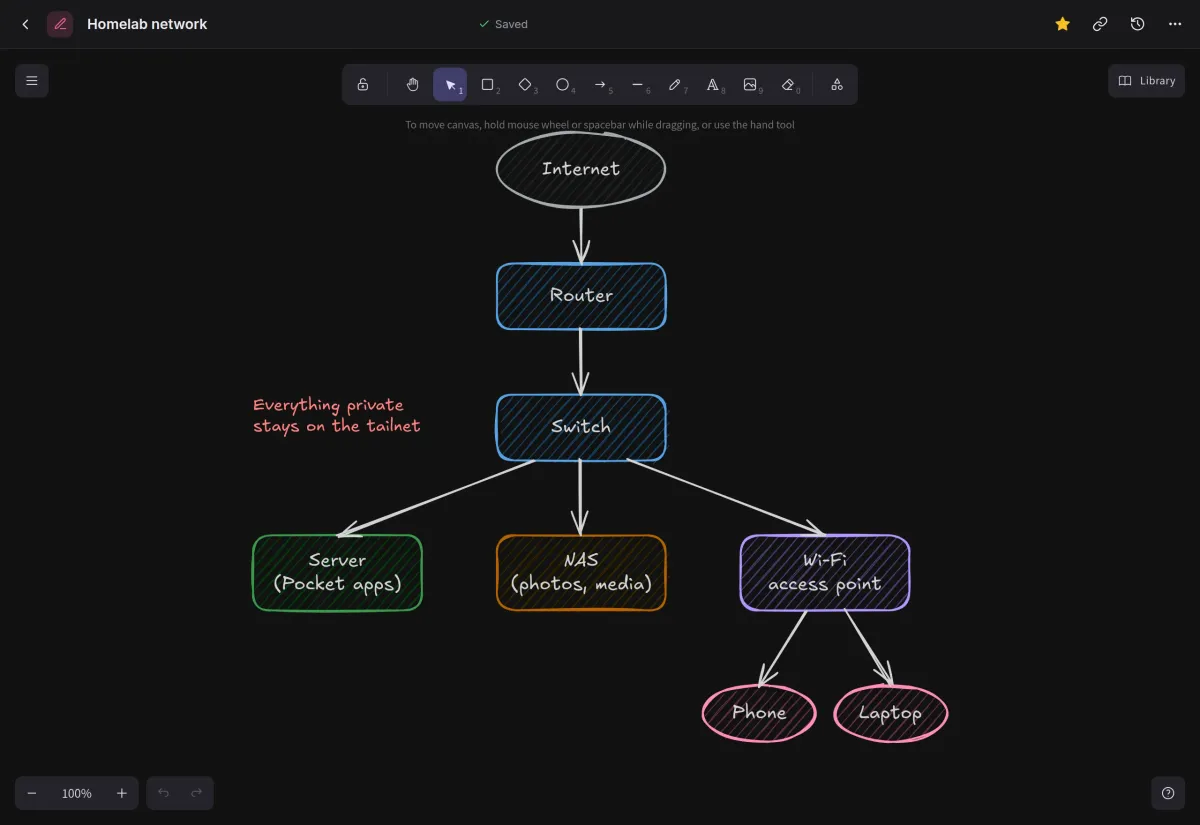Viewport: 1200px width, 825px height.
Task: Open the hamburger main menu
Action: pos(32,81)
